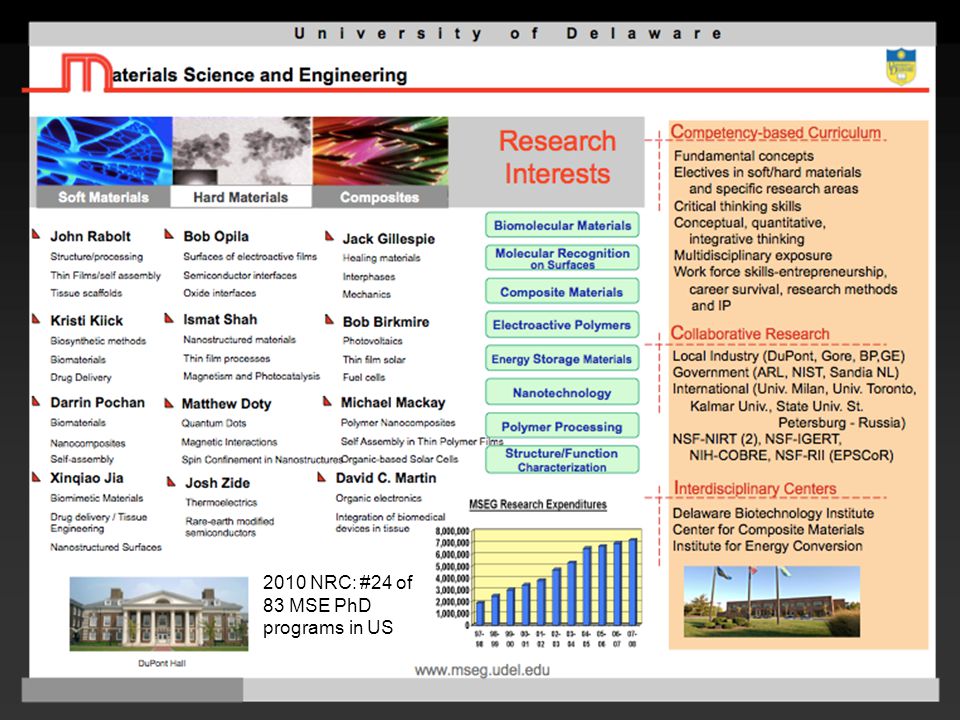Click the name Josh Zide
Viewport: 960px width, 720px height.
click(x=217, y=482)
